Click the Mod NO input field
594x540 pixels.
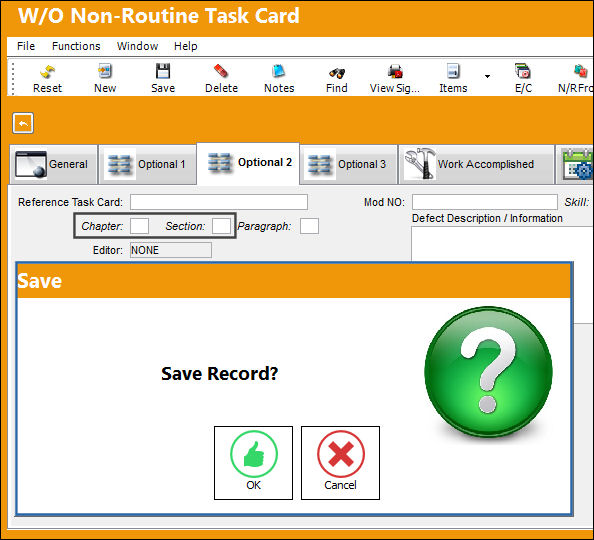485,202
